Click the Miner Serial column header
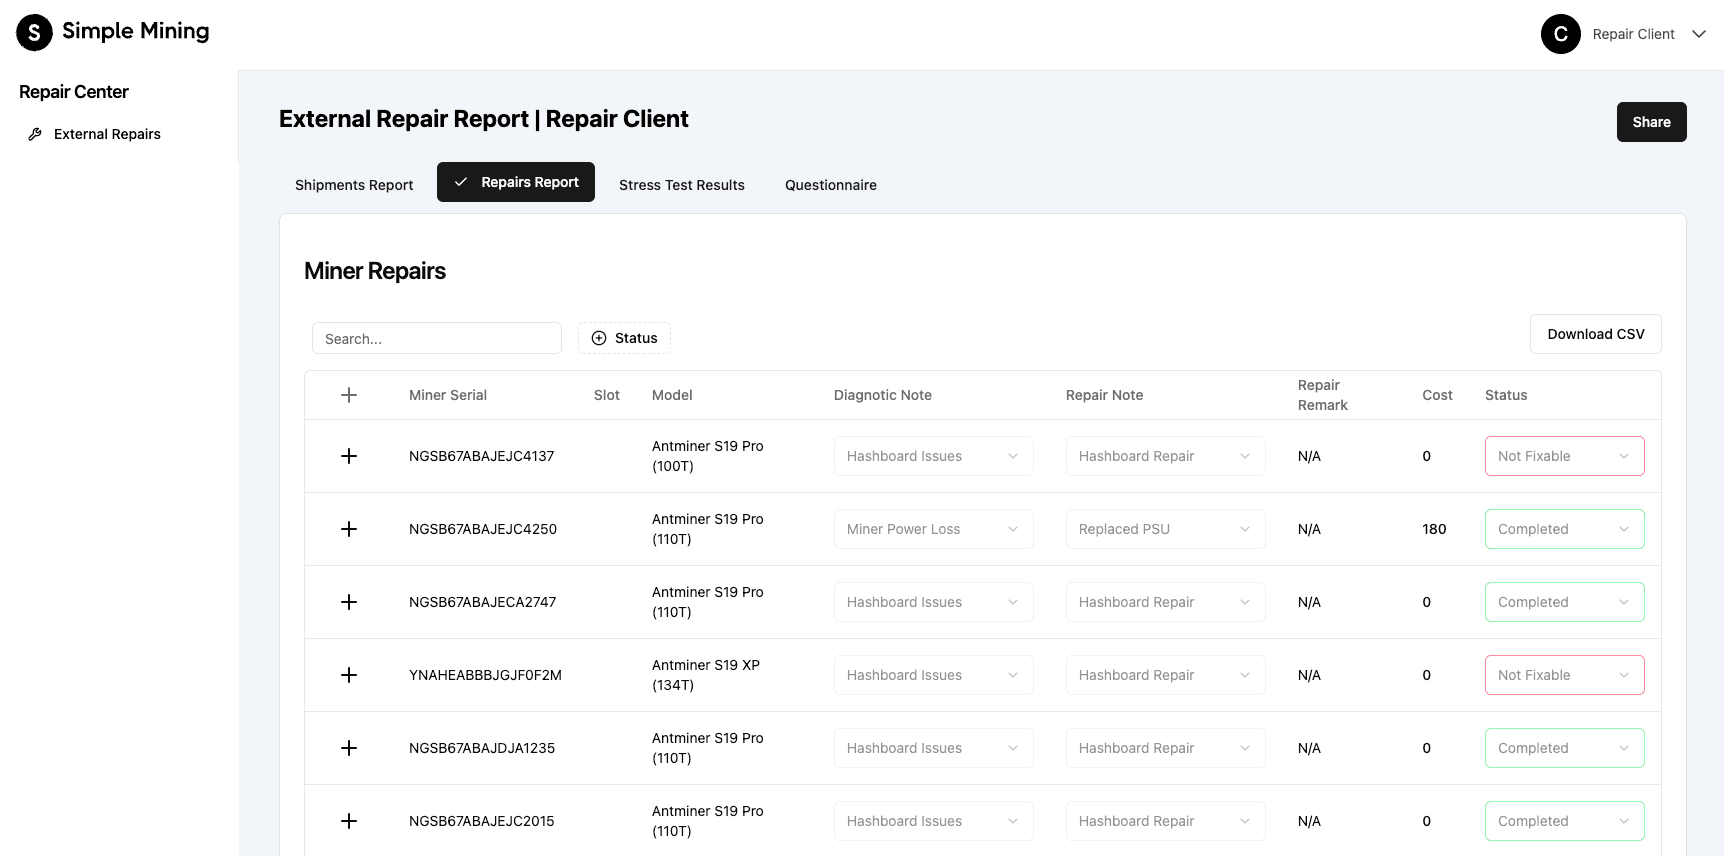This screenshot has height=856, width=1724. click(x=448, y=395)
